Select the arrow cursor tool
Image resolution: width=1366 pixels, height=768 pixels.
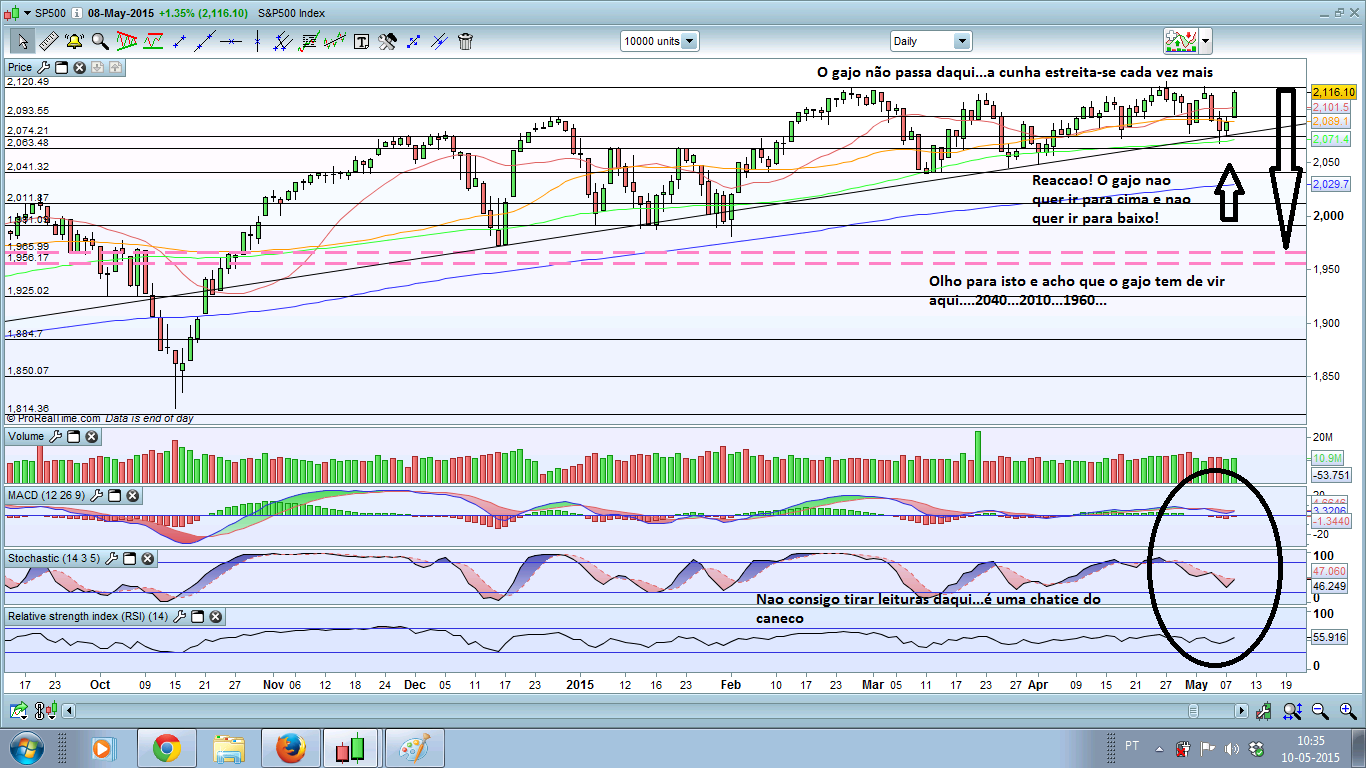(x=21, y=41)
